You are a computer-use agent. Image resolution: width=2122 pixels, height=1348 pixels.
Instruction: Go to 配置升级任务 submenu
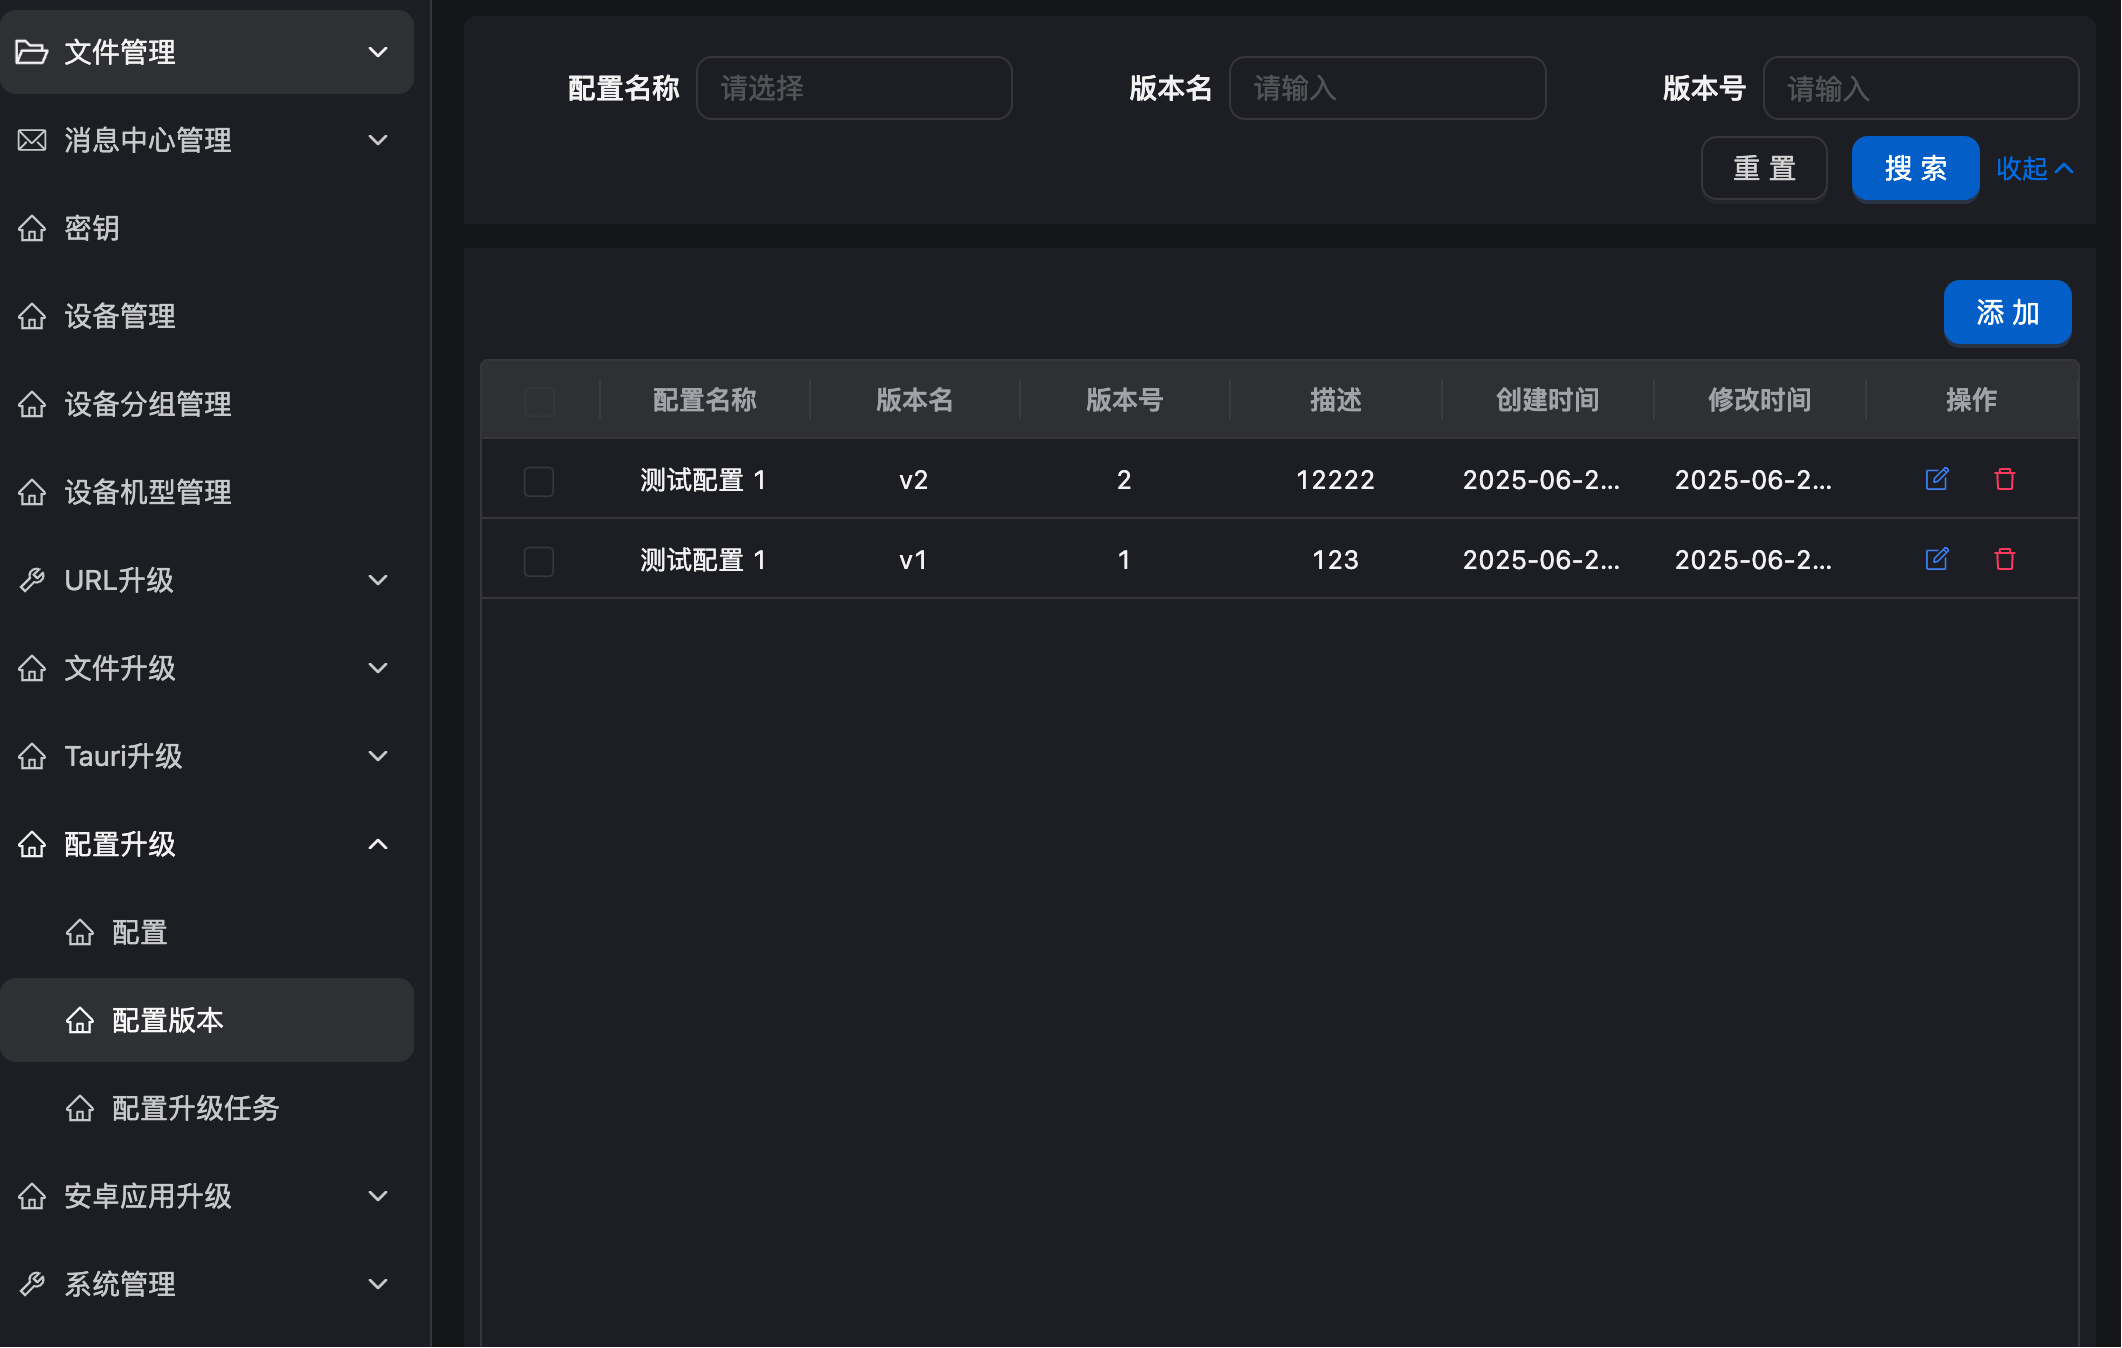pos(207,1108)
